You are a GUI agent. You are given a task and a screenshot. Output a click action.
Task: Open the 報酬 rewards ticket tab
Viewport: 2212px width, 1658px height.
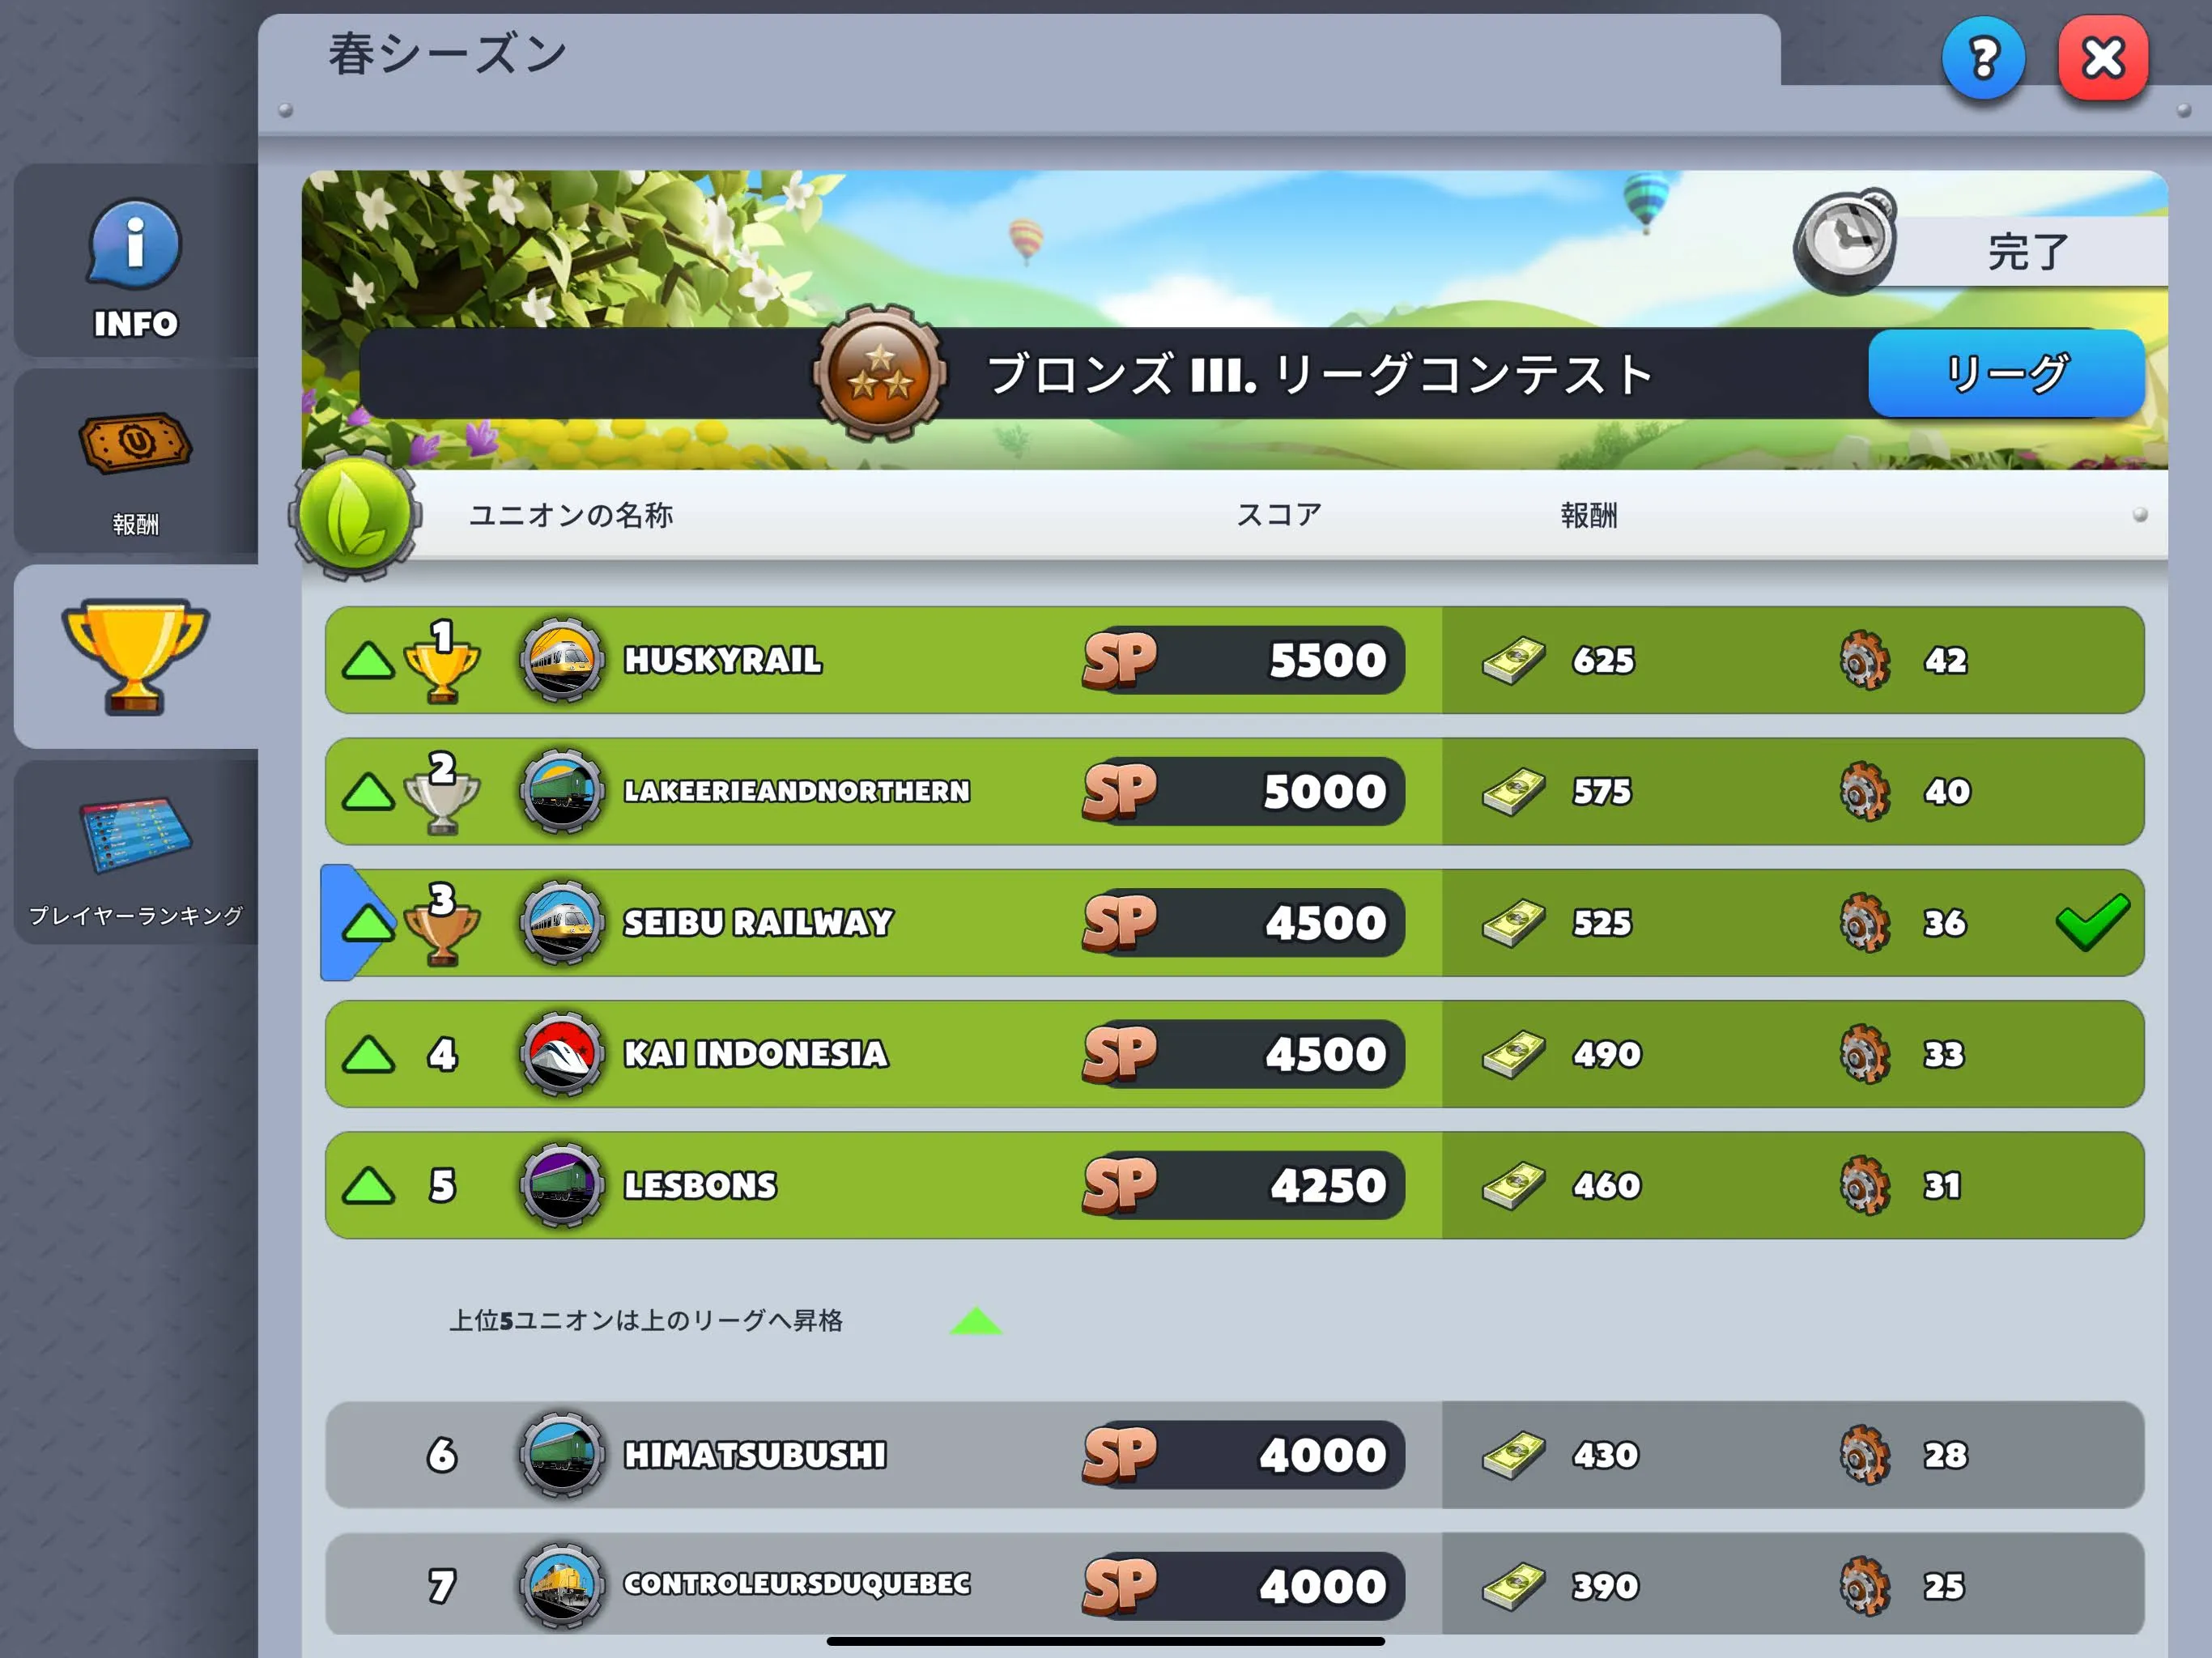[x=135, y=461]
